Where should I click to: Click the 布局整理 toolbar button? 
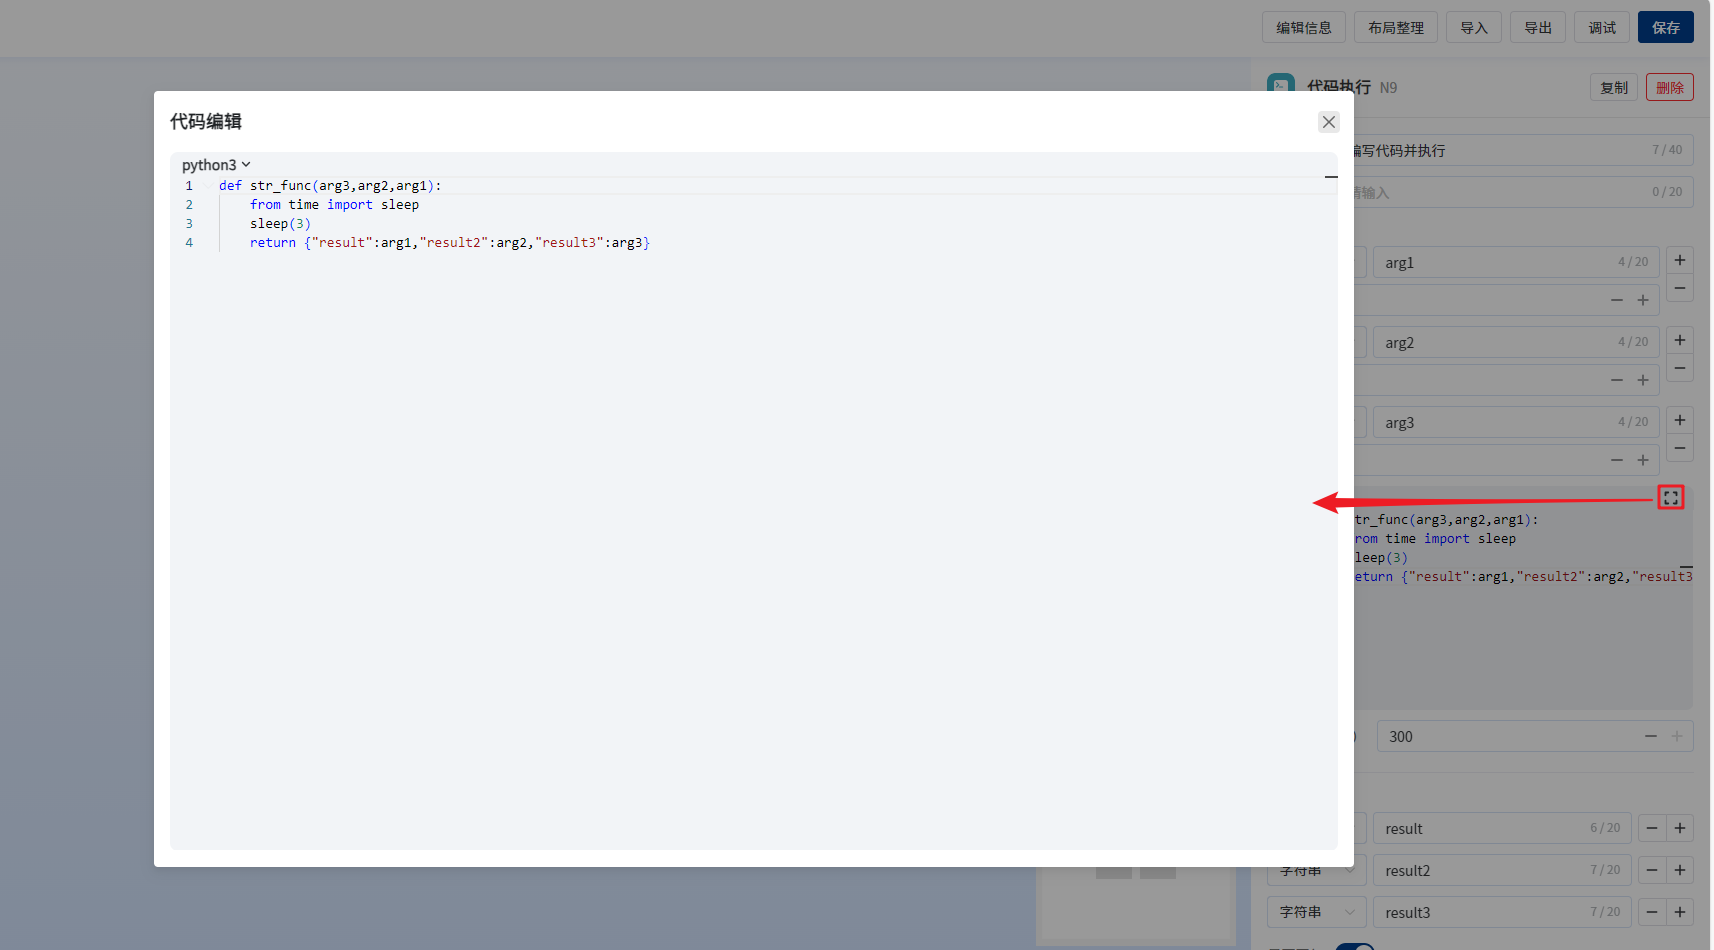1395,28
